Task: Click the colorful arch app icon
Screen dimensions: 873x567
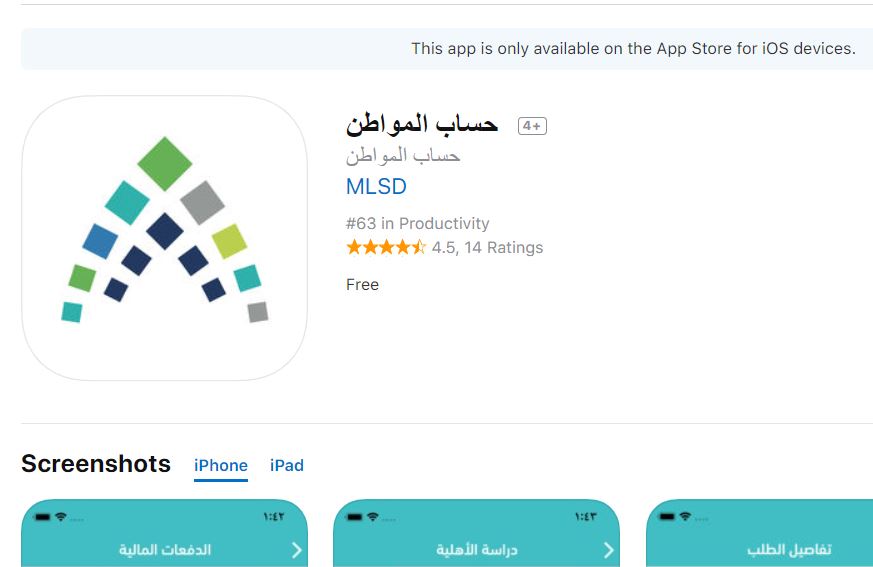Action: pos(164,238)
